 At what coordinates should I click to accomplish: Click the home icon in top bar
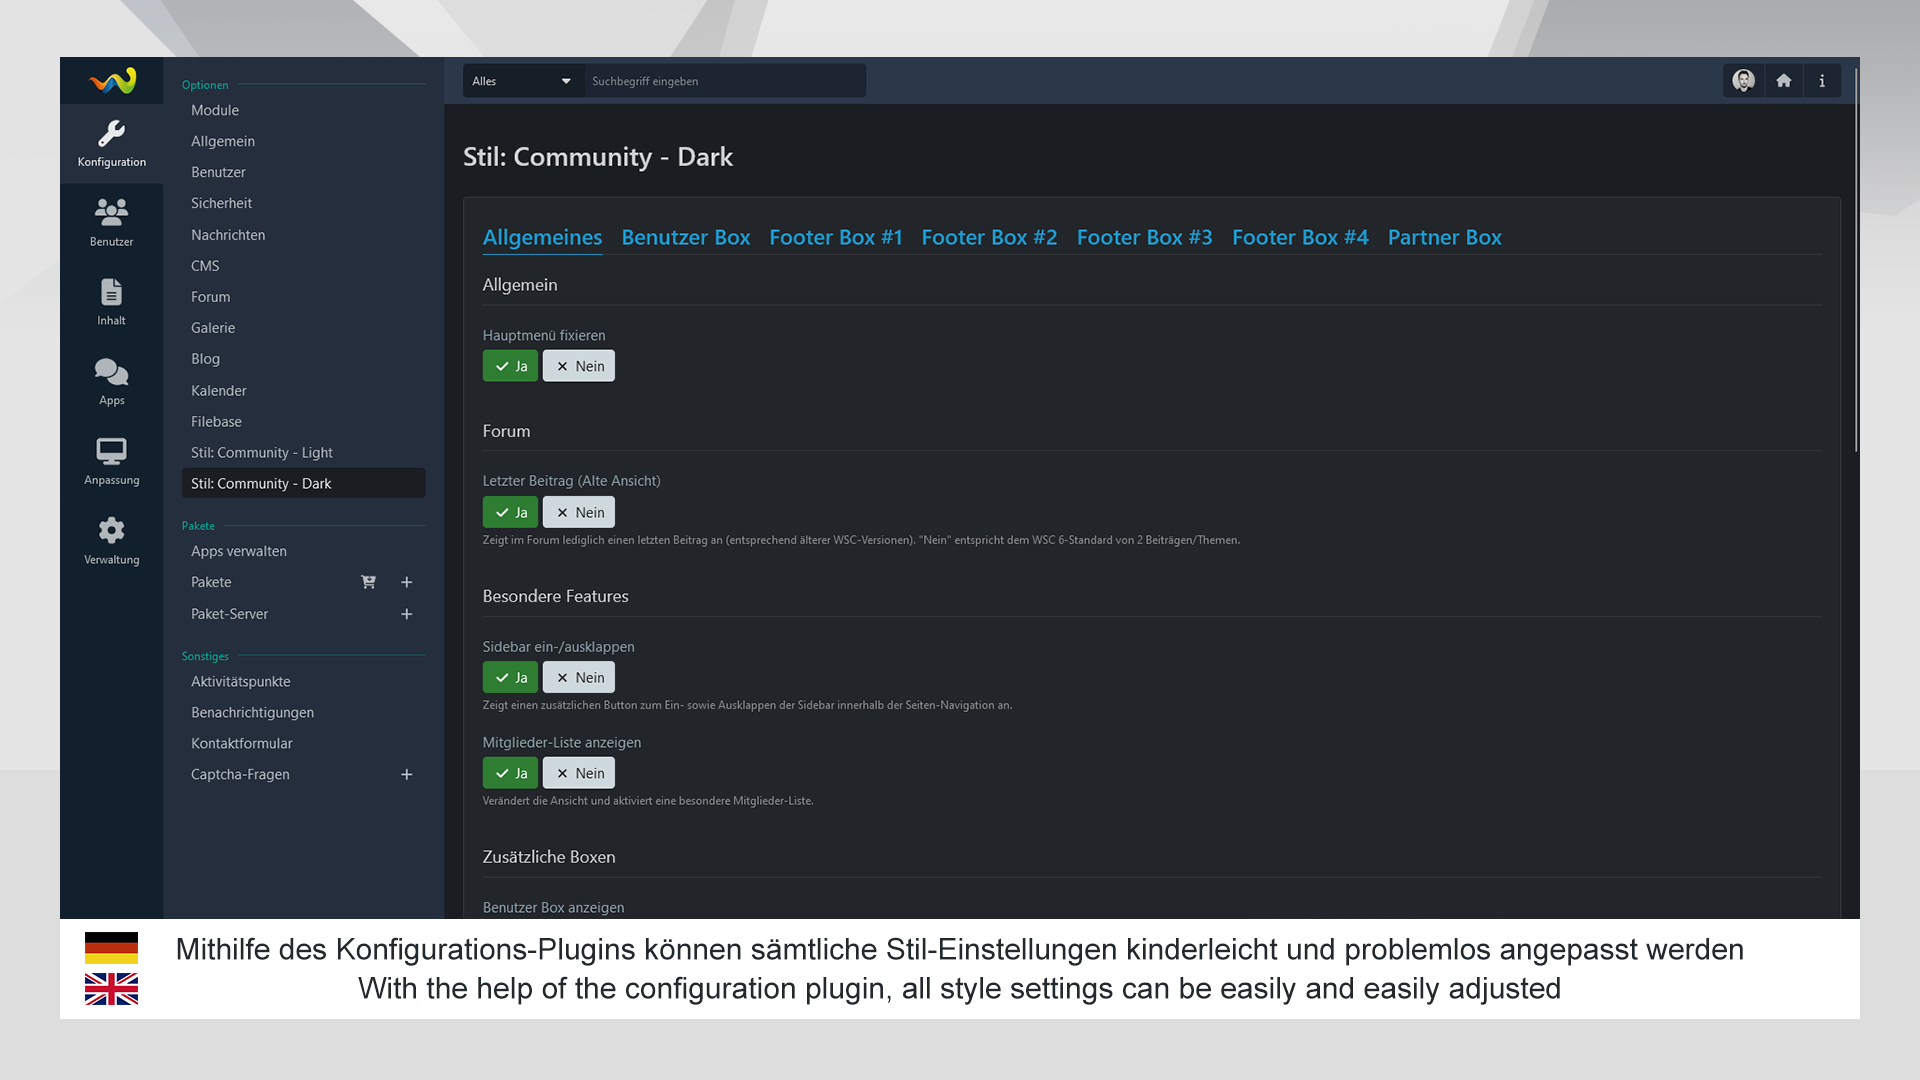click(x=1783, y=81)
